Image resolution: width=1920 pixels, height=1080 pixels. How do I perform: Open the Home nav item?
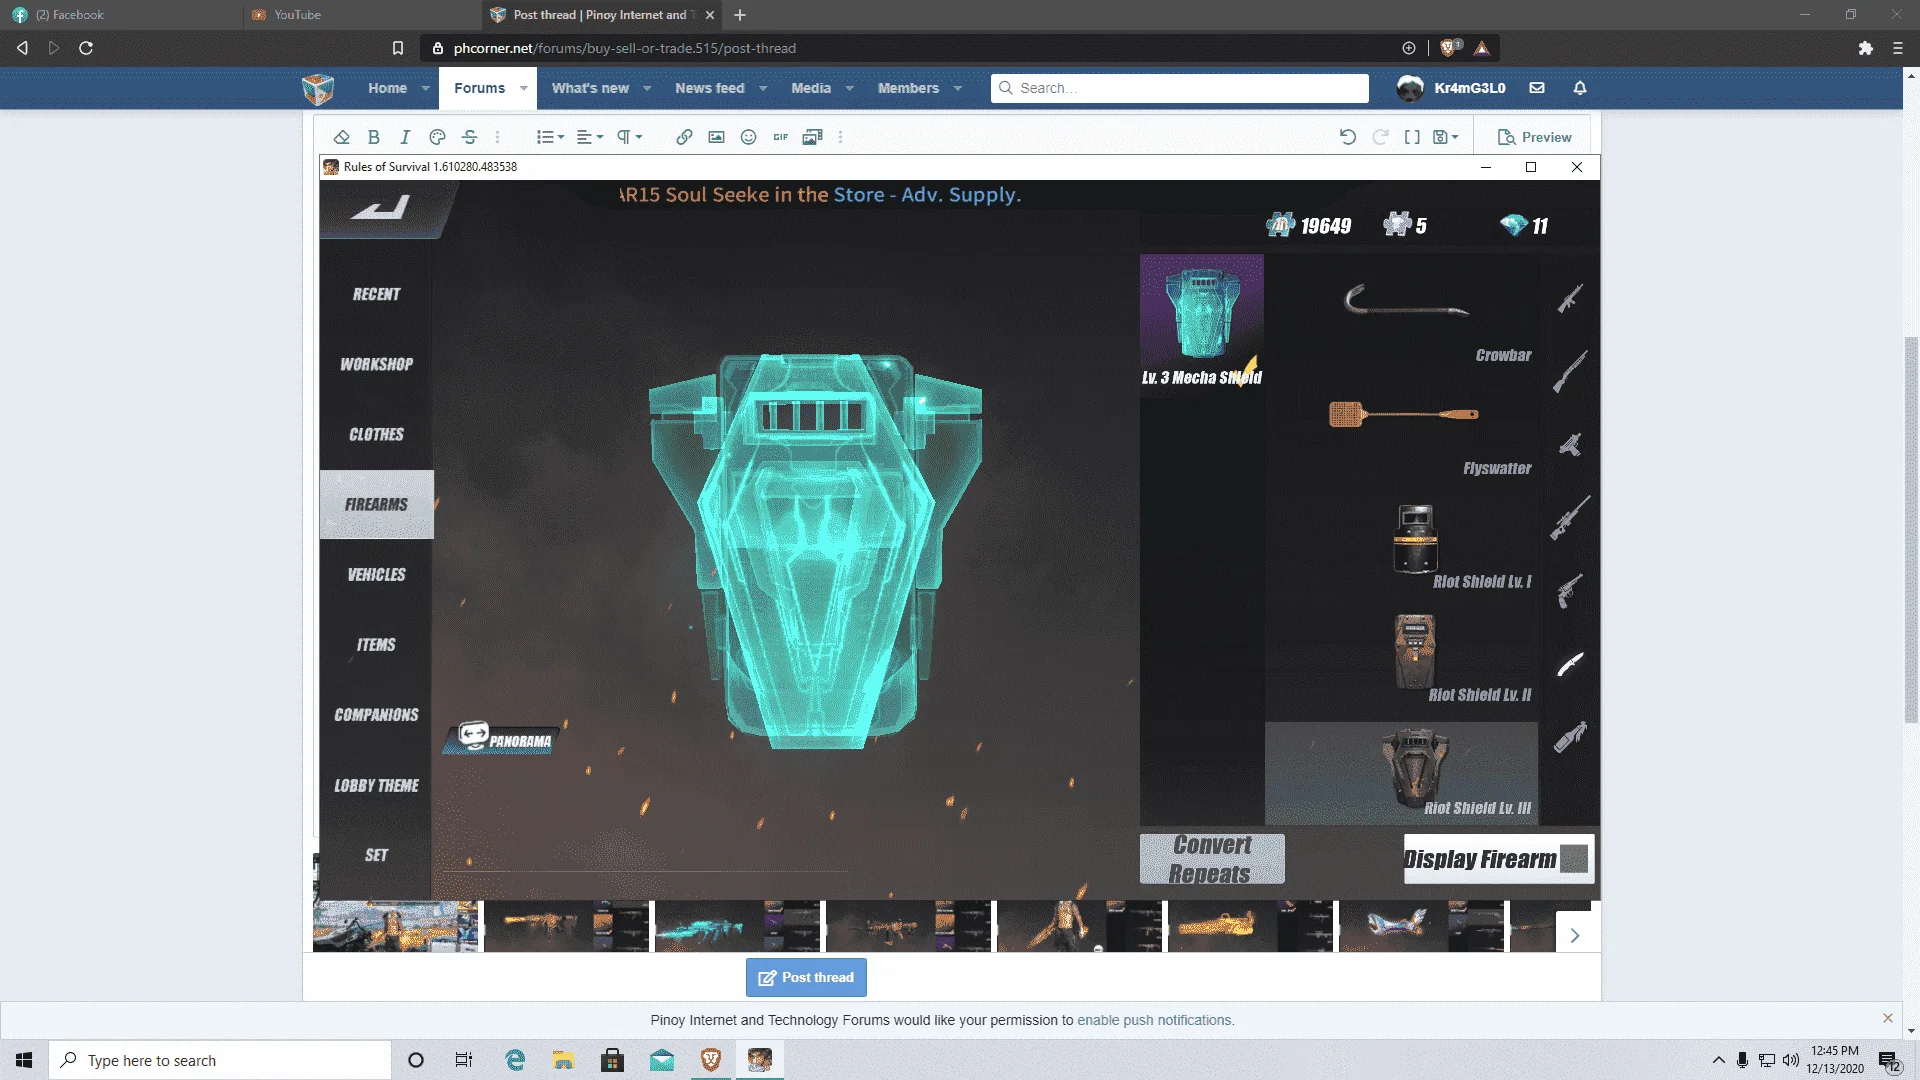(x=387, y=88)
